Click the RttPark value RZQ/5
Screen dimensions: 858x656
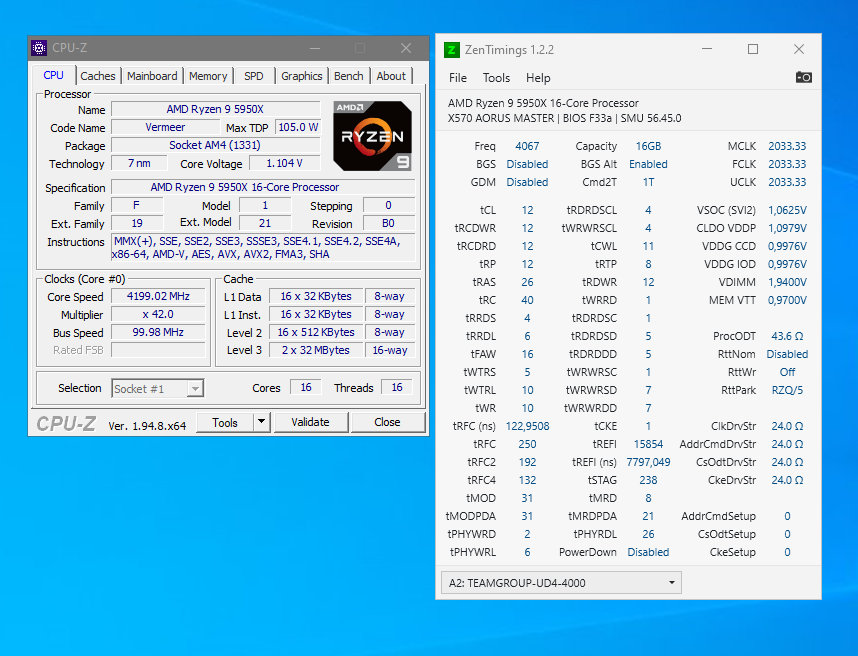(x=787, y=390)
